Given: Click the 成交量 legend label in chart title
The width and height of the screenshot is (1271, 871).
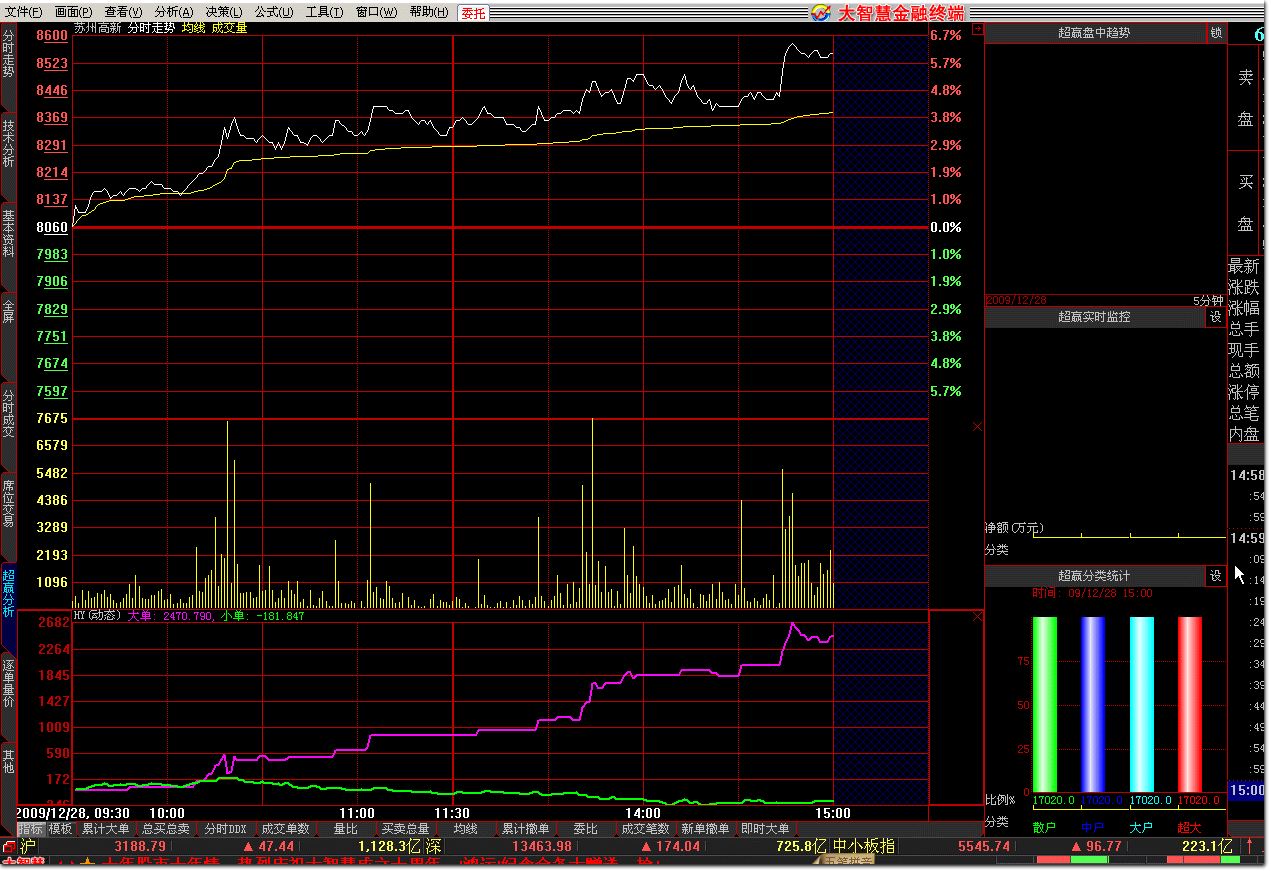Looking at the screenshot, I should click(229, 28).
